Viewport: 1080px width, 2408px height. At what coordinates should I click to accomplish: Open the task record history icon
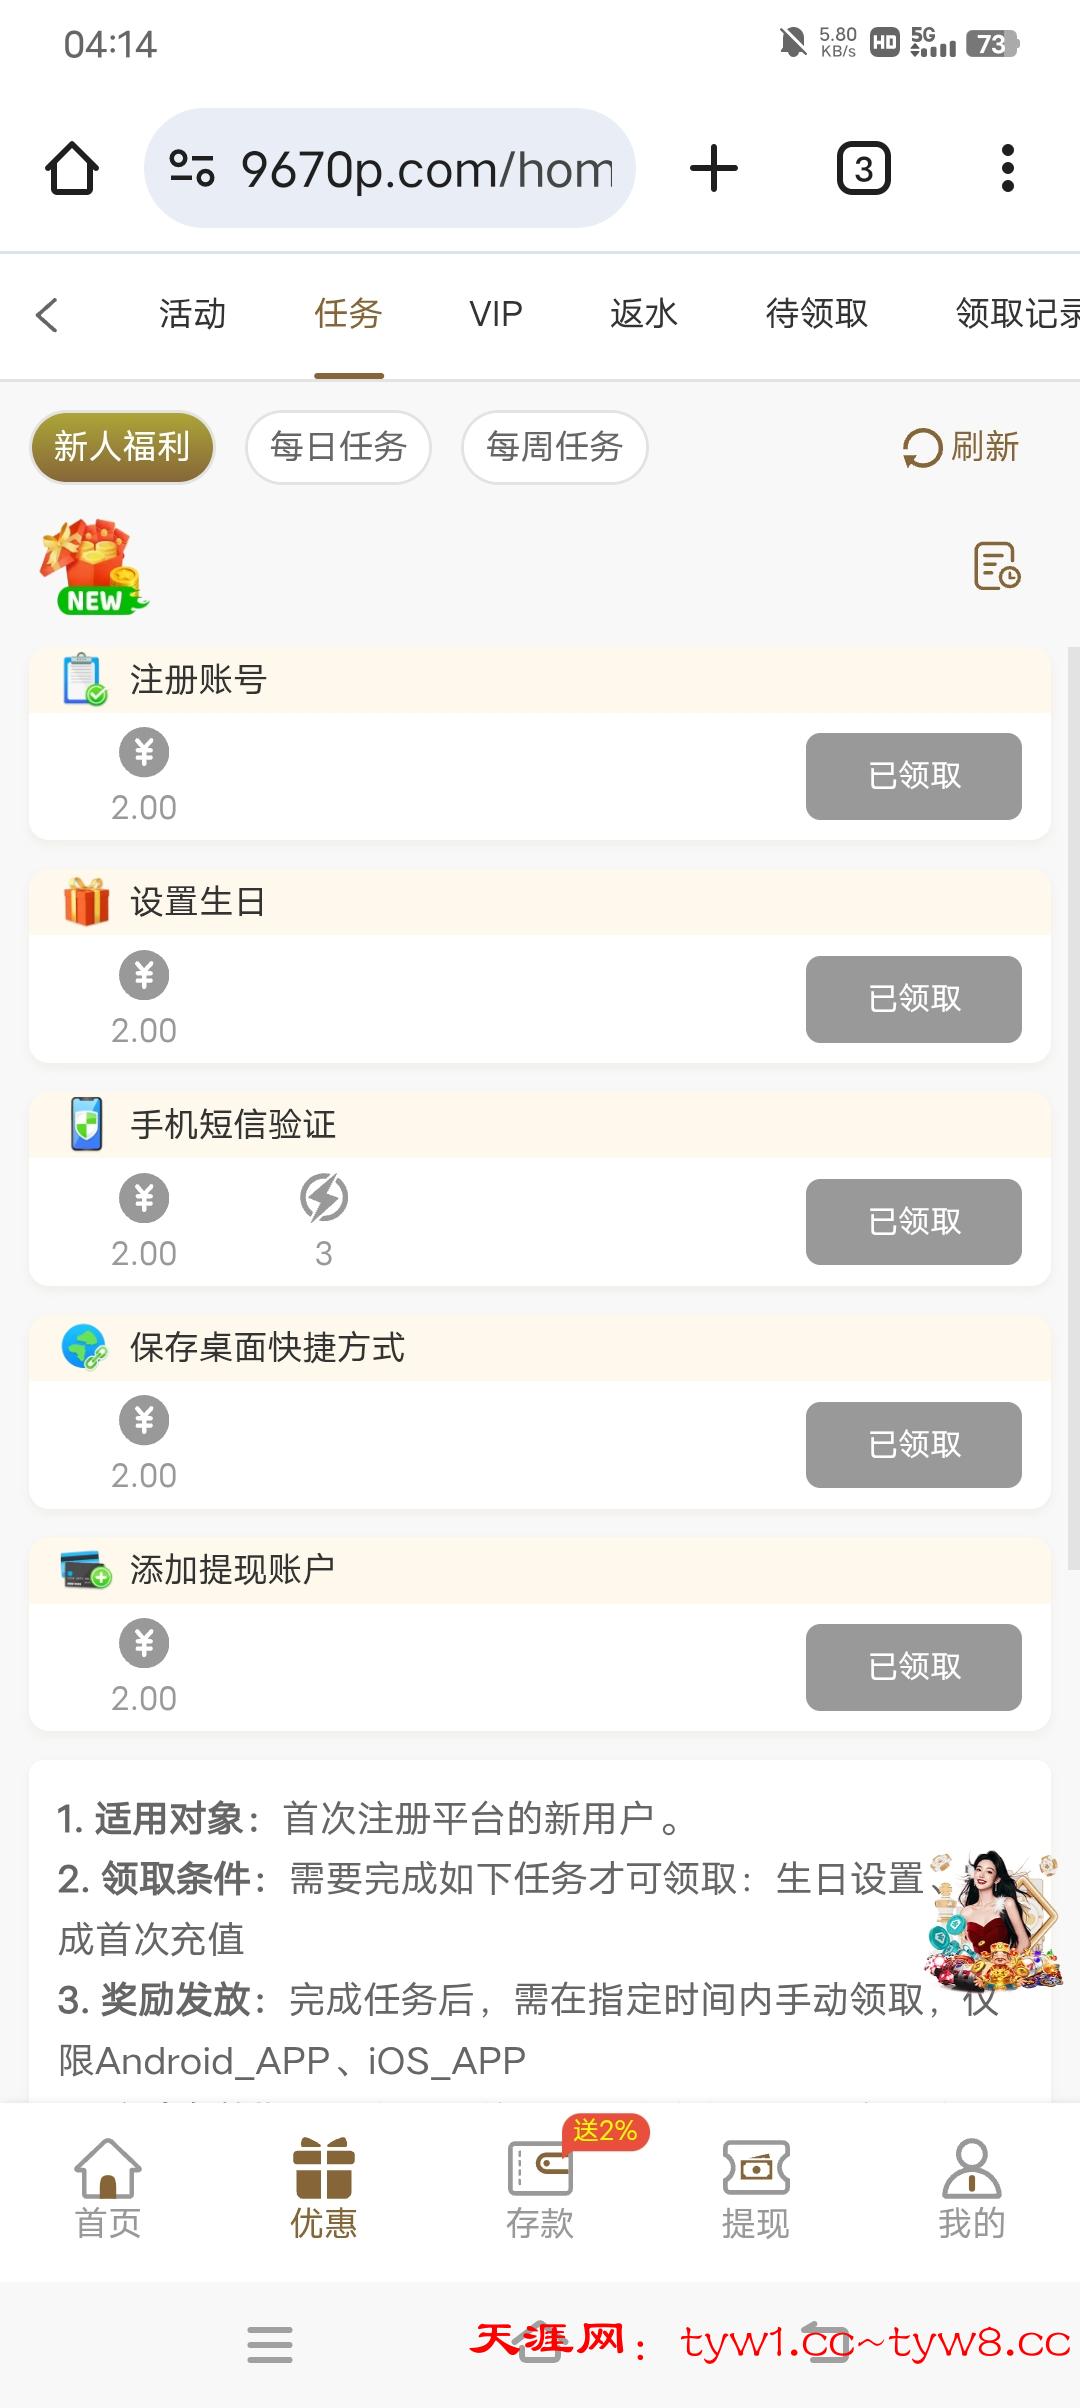pyautogui.click(x=996, y=566)
